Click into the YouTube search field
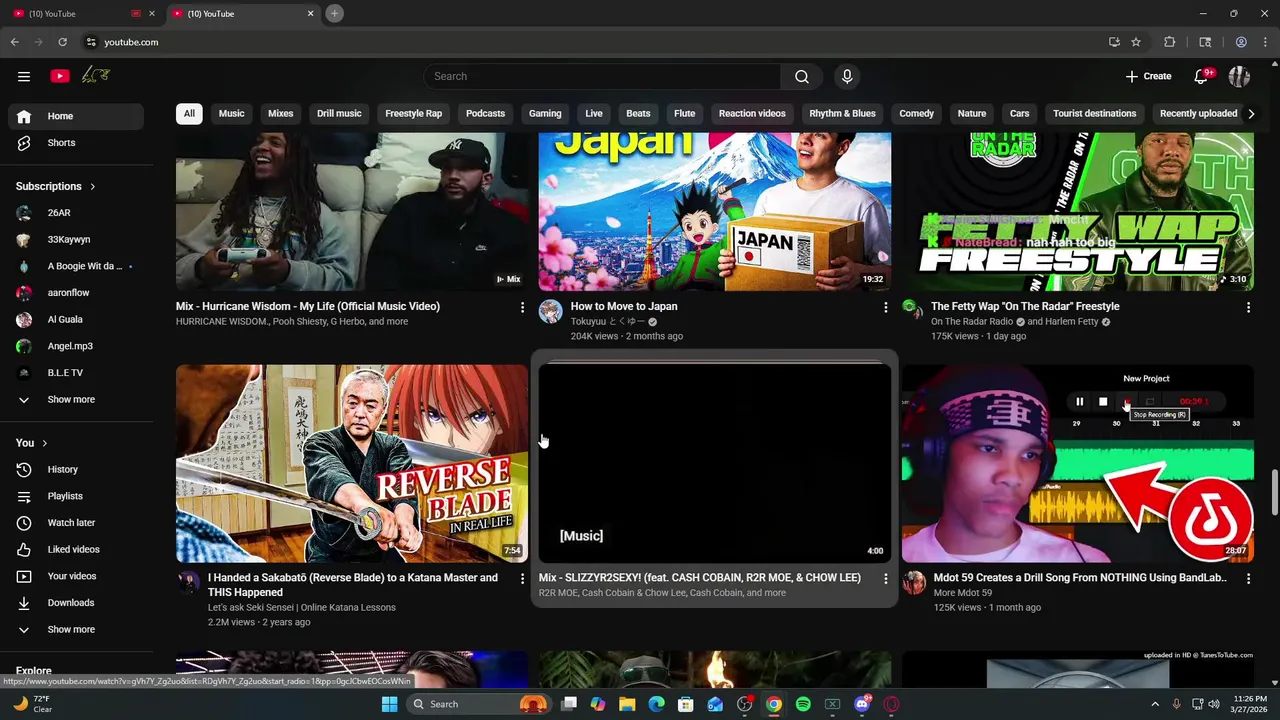This screenshot has height=720, width=1280. (603, 76)
